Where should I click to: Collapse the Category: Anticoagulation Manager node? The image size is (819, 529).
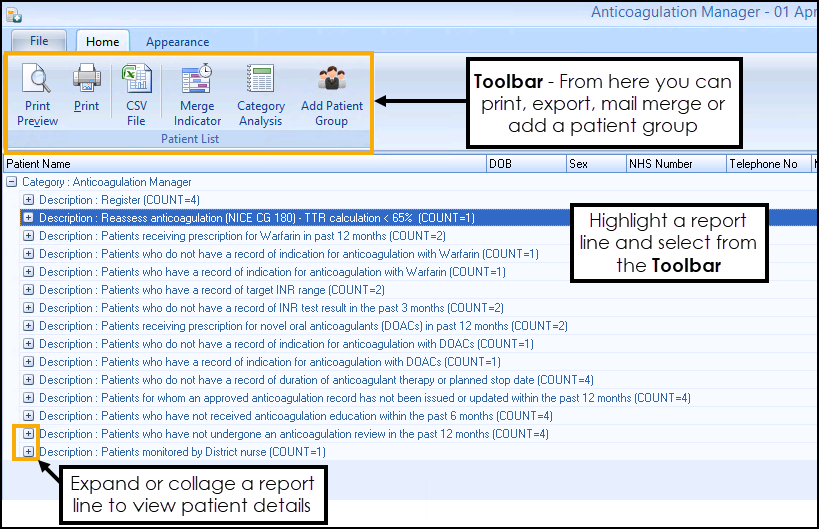11,182
